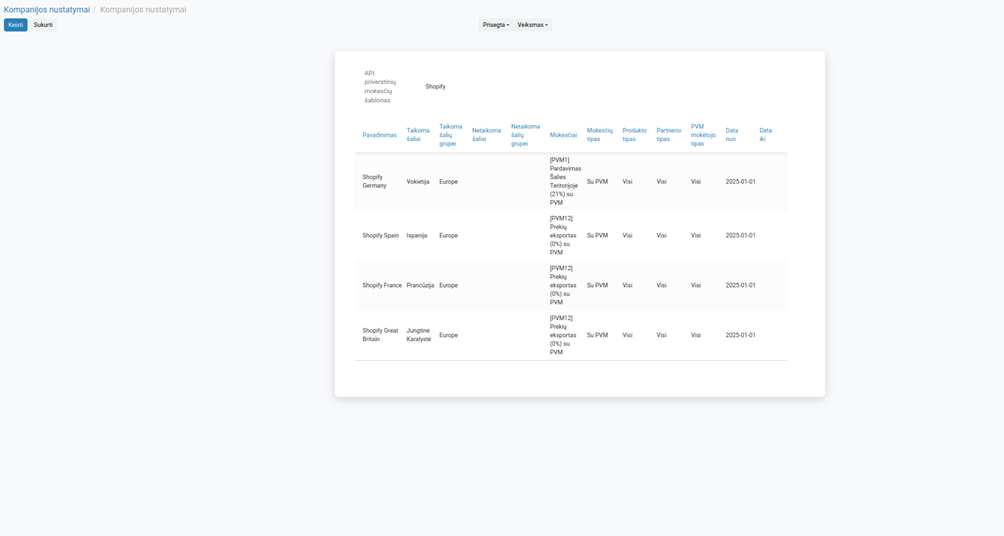This screenshot has width=1004, height=536.
Task: Click Europe in Shopify France row
Action: coord(448,286)
